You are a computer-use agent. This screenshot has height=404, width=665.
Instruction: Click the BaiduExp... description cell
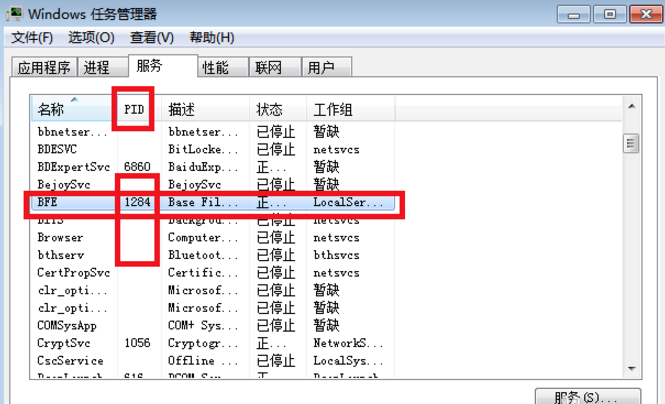pos(203,167)
